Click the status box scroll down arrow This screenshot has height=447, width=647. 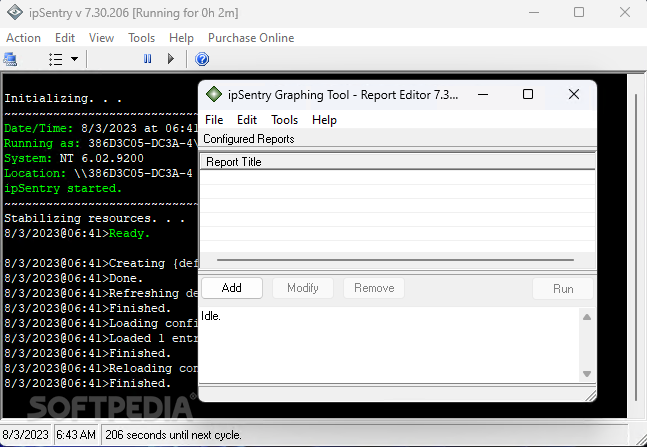click(587, 374)
